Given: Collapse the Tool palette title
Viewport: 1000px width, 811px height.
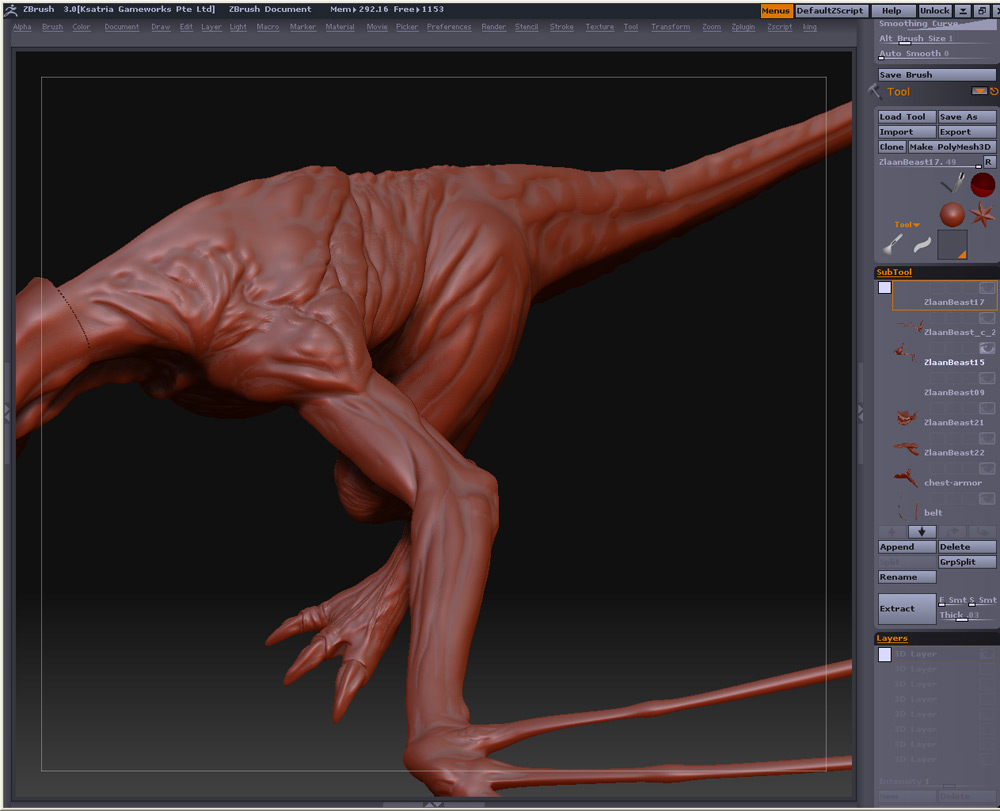Looking at the screenshot, I should (x=898, y=92).
